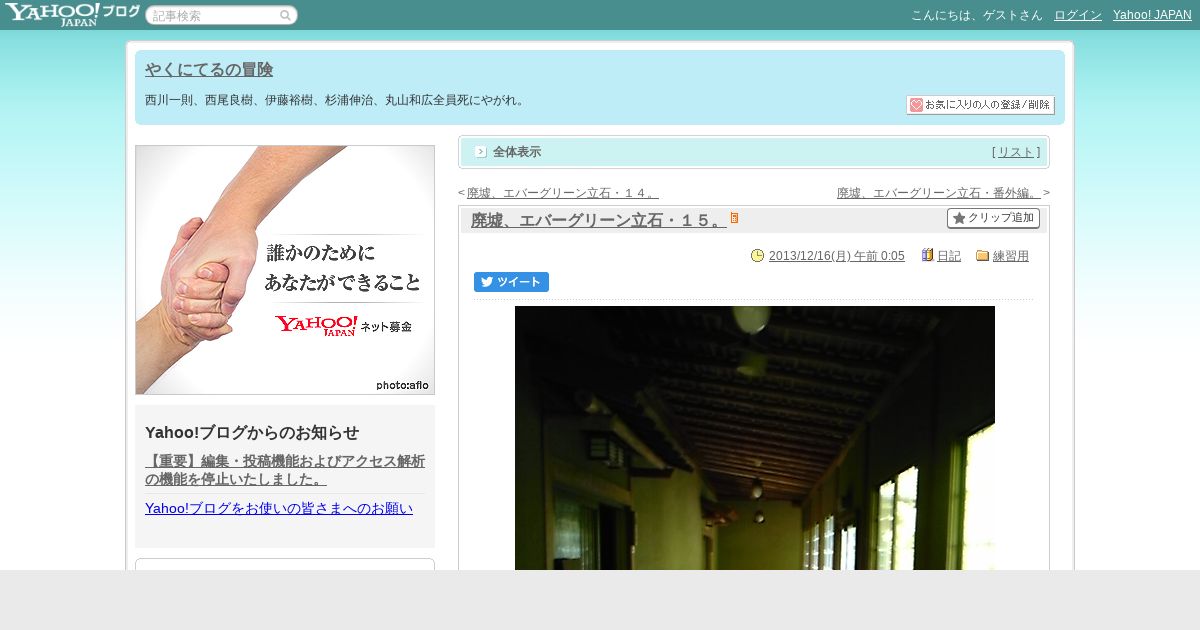Click the Yahoo! Japan Blog logo
Viewport: 1200px width, 630px height.
[x=72, y=14]
